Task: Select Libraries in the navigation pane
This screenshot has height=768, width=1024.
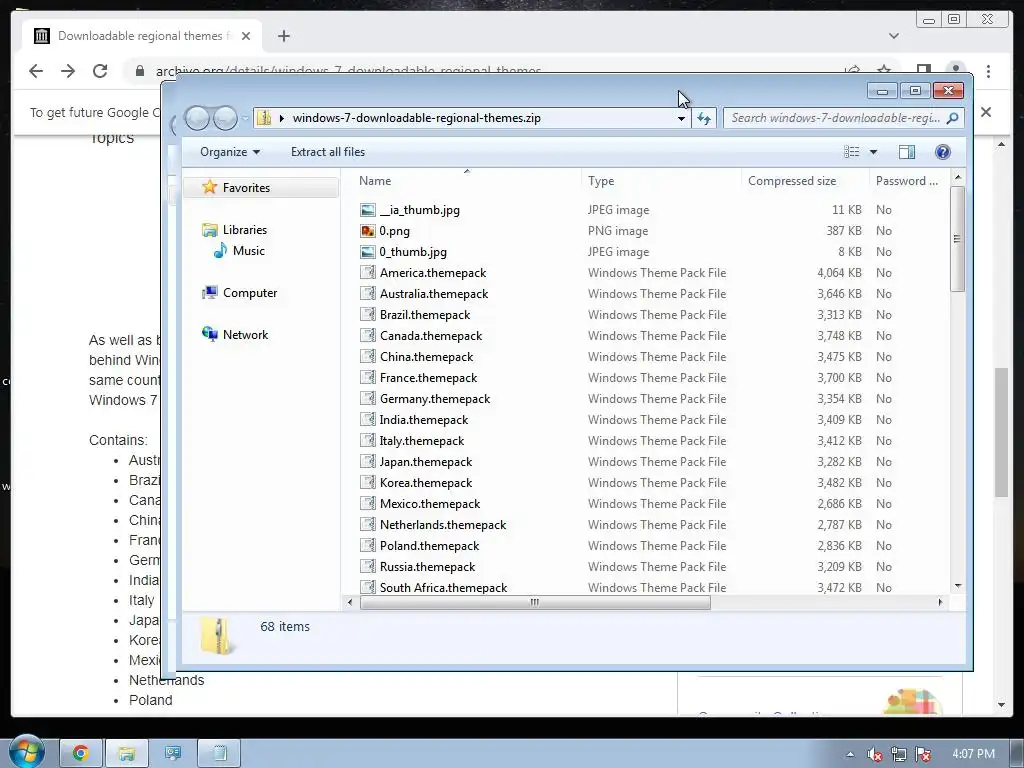Action: (244, 230)
